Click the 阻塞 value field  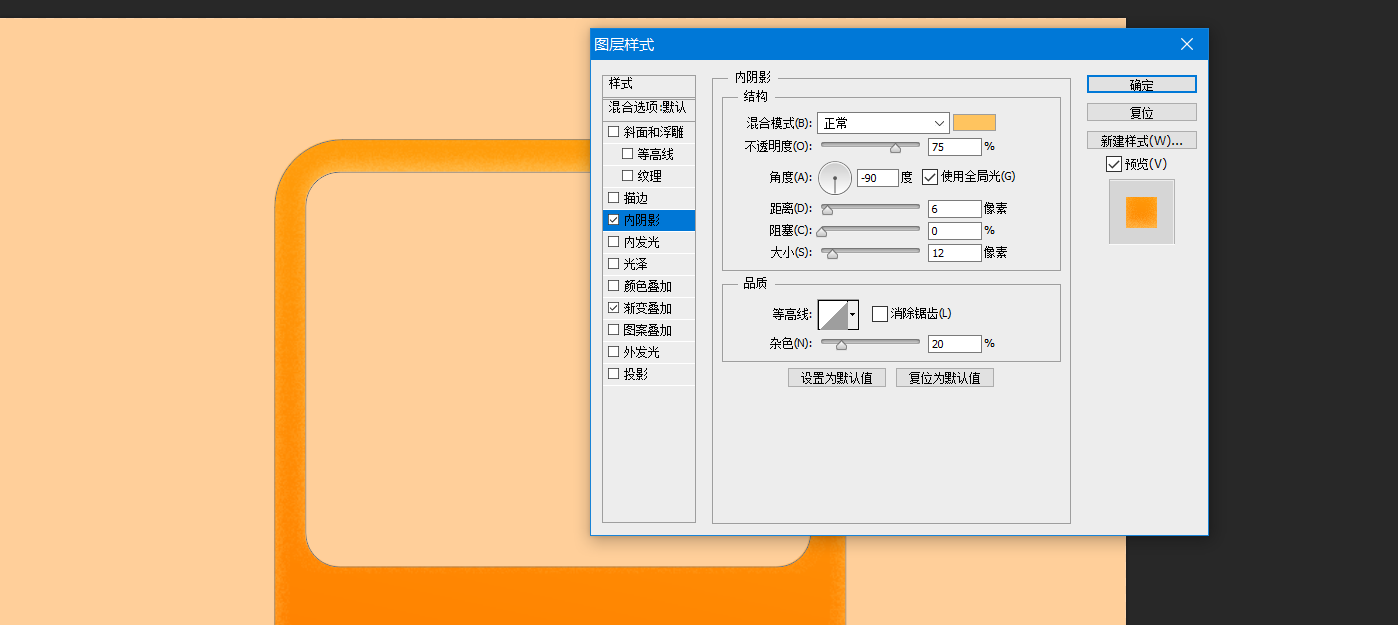click(x=954, y=231)
